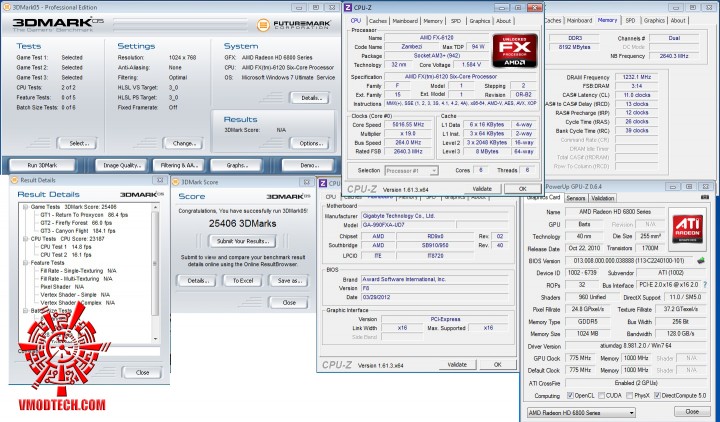The width and height of the screenshot is (720, 422).
Task: Open SPD tab in the Memory CPU-Z window
Action: coord(630,21)
